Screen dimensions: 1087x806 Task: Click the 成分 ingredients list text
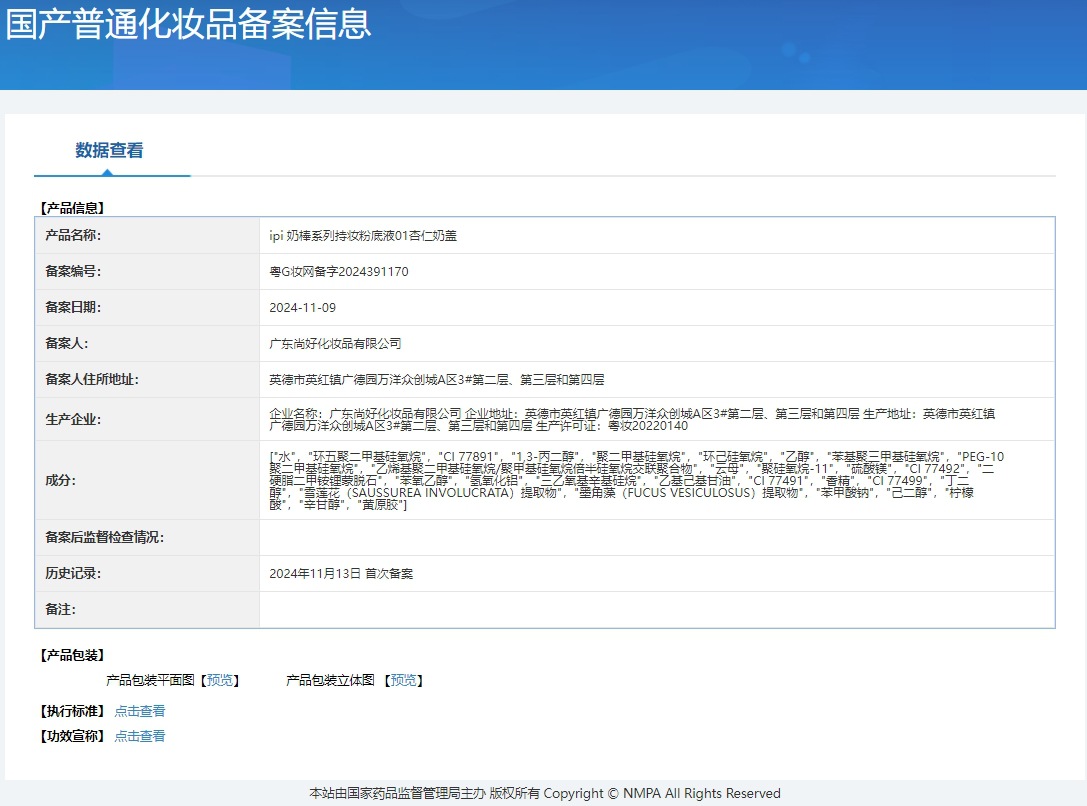(x=636, y=480)
